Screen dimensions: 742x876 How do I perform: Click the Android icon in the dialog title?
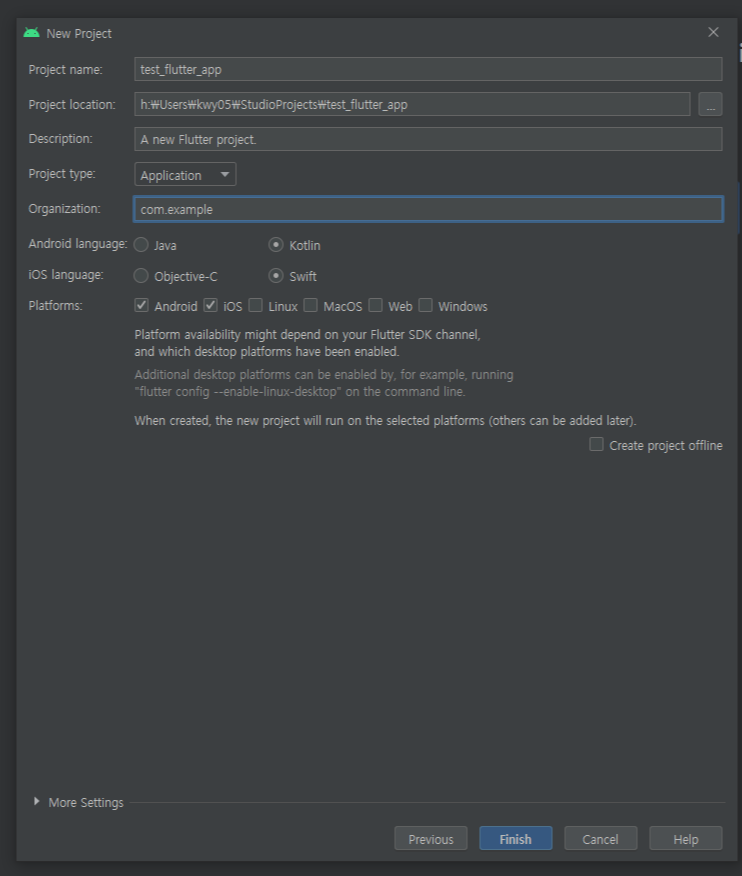click(31, 33)
